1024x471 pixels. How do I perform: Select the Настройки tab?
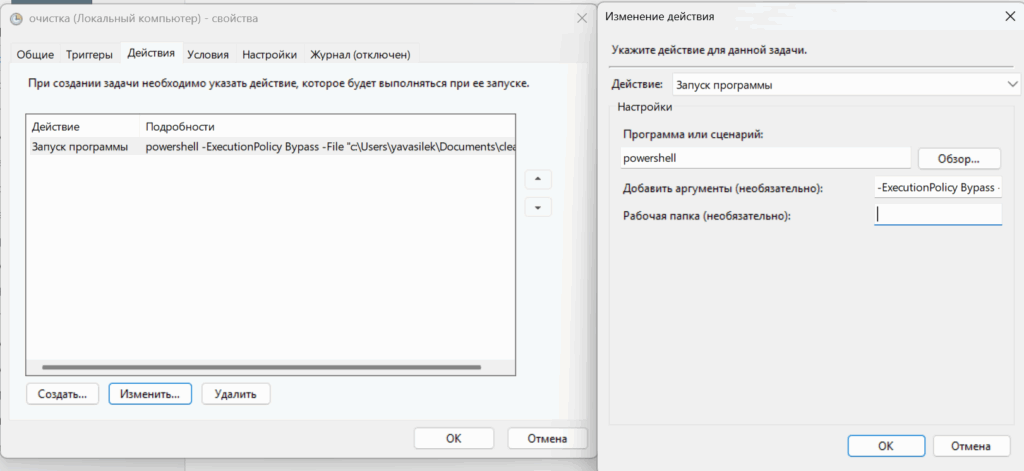click(269, 55)
